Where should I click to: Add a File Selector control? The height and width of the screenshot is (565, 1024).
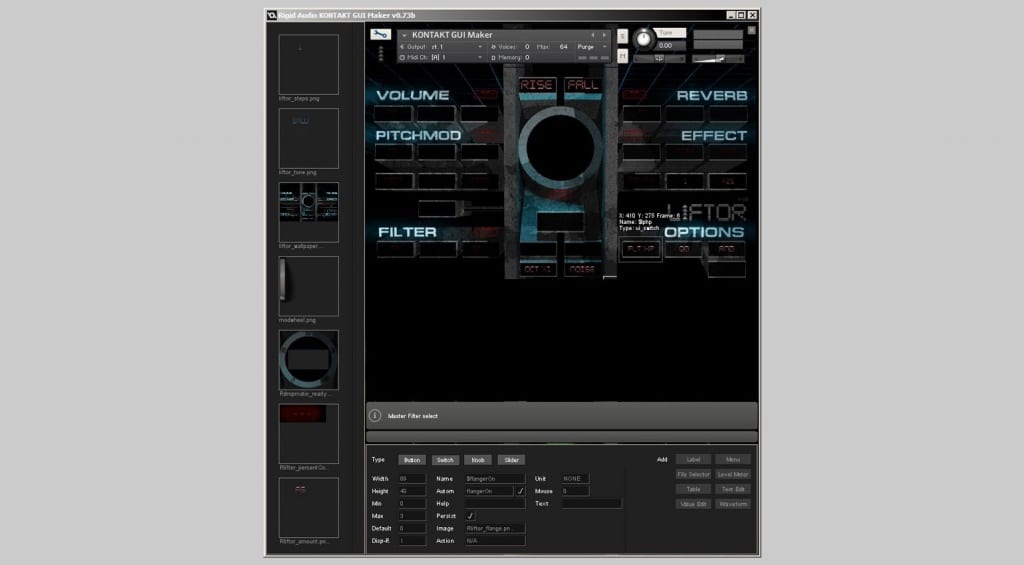(694, 474)
